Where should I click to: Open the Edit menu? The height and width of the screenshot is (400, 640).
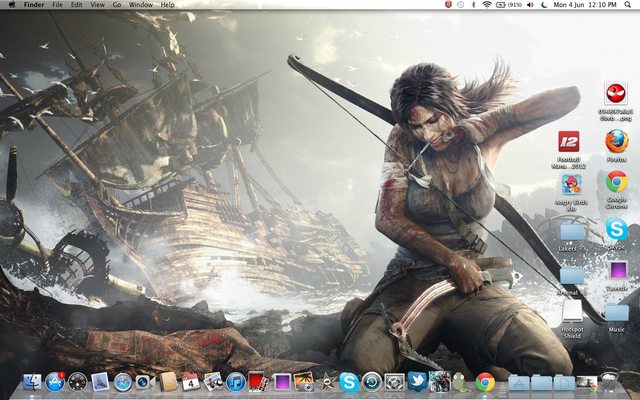point(76,4)
